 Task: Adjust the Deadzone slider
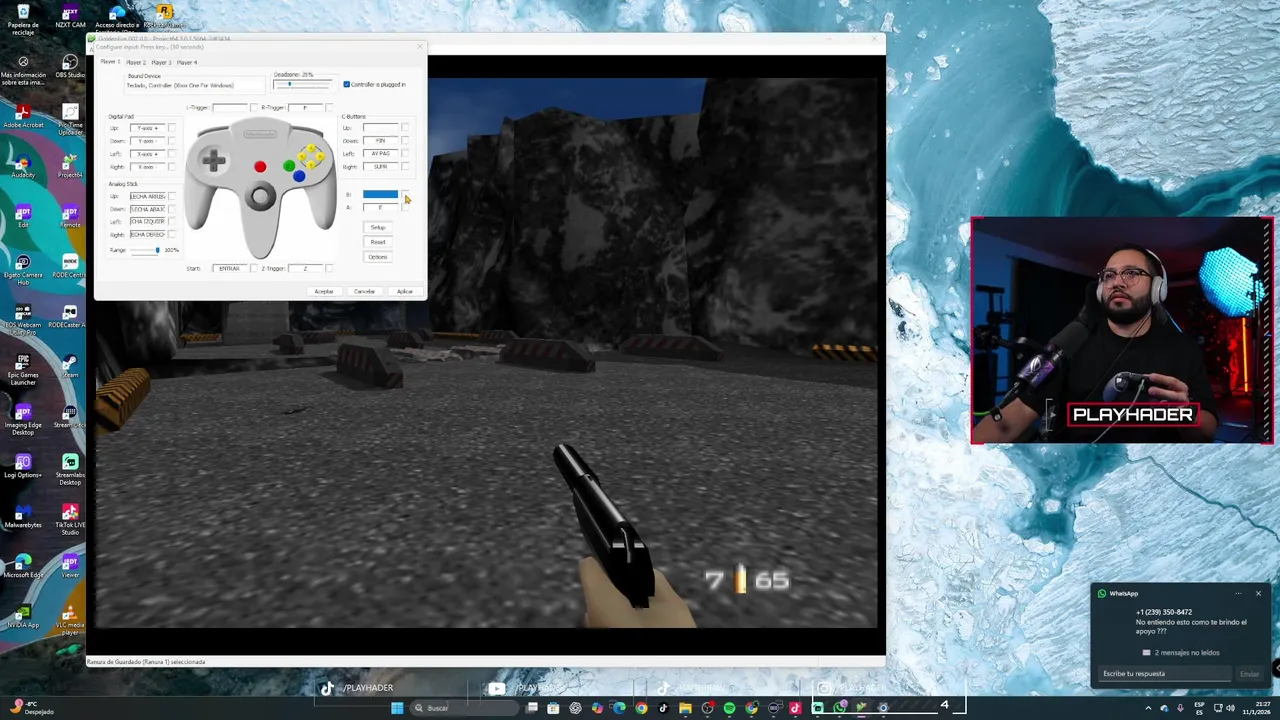point(302,85)
